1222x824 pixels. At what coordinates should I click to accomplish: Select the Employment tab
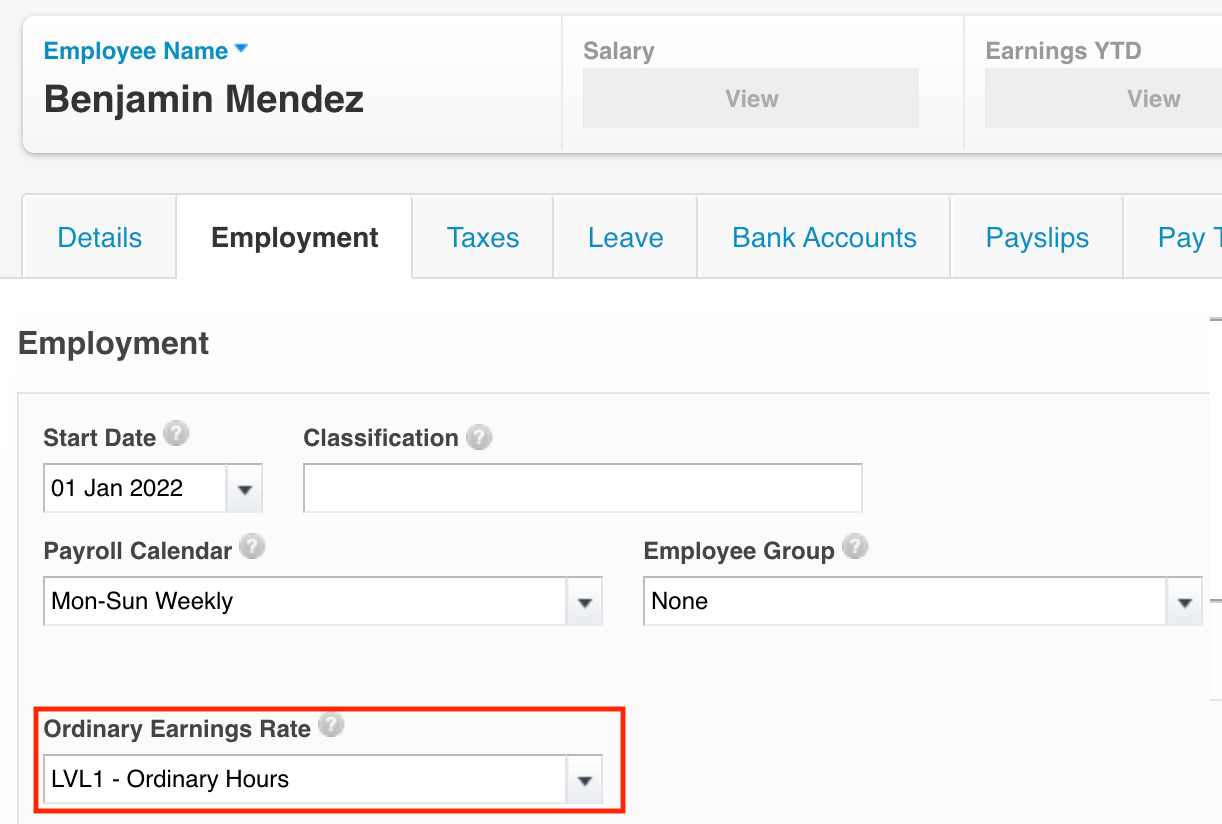coord(293,237)
